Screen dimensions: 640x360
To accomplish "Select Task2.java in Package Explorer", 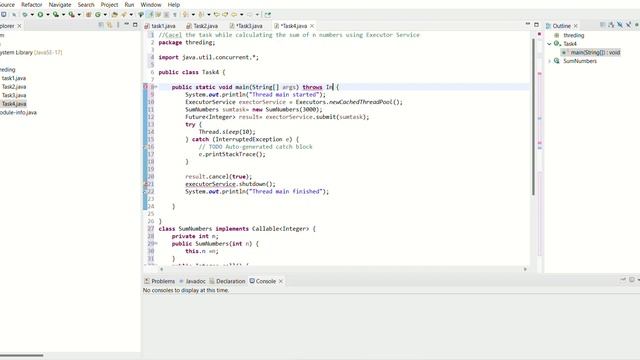I will 14,87.
